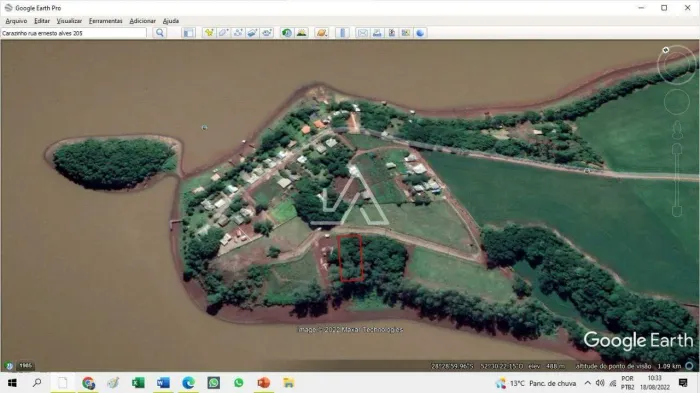
Task: Open the Visualizar menu
Action: point(69,21)
